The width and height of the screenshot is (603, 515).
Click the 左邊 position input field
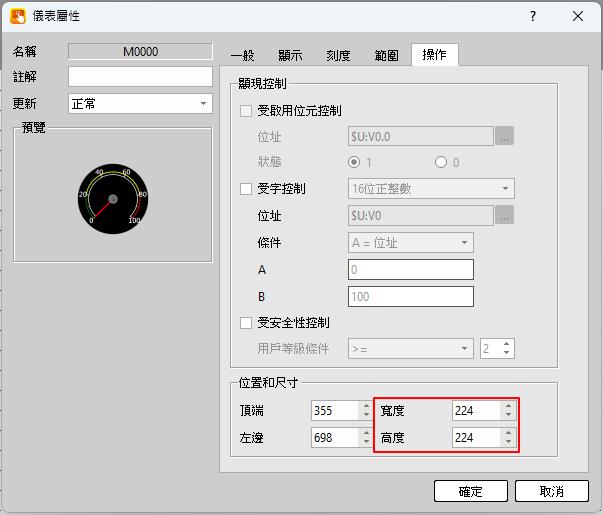[x=334, y=438]
